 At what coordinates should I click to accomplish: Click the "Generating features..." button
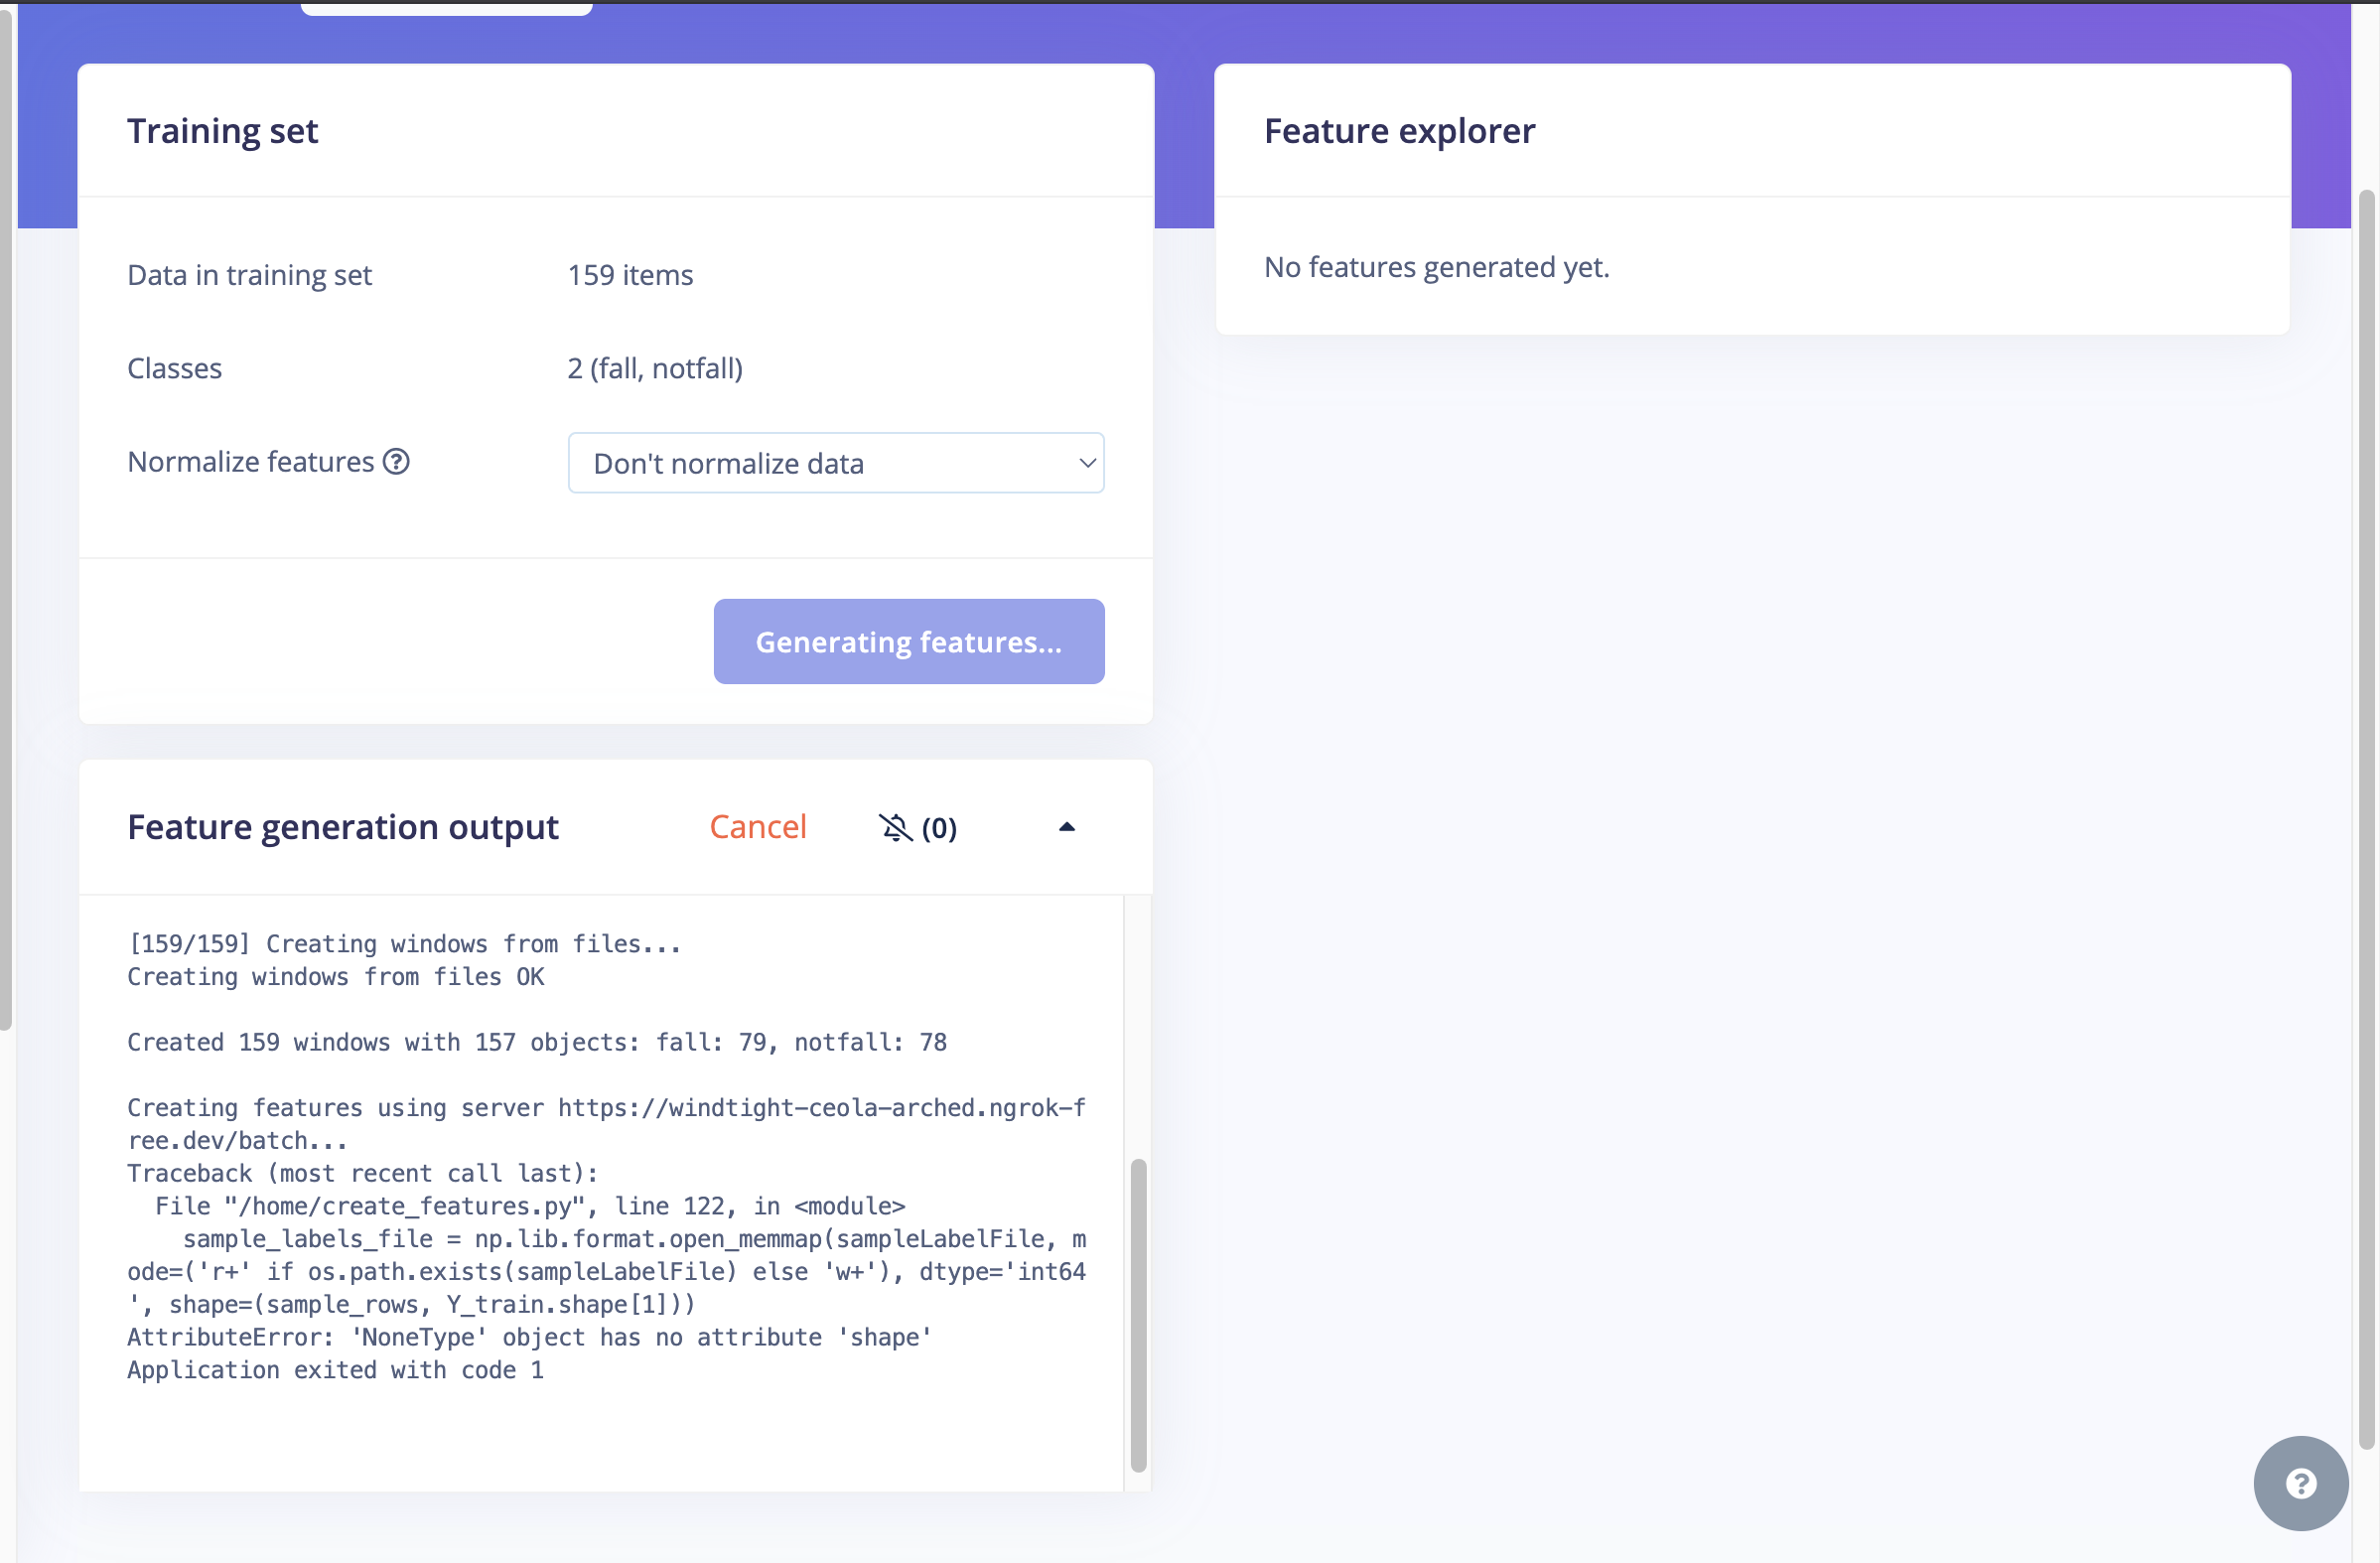tap(908, 642)
